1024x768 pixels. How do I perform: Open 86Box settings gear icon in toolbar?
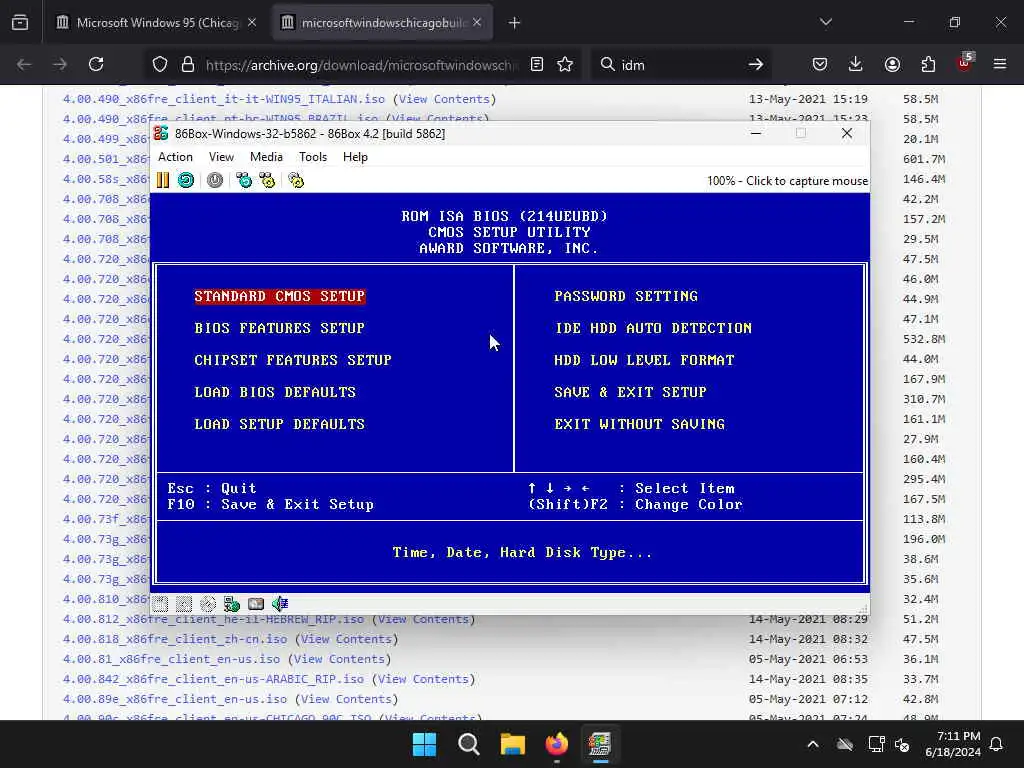click(296, 180)
